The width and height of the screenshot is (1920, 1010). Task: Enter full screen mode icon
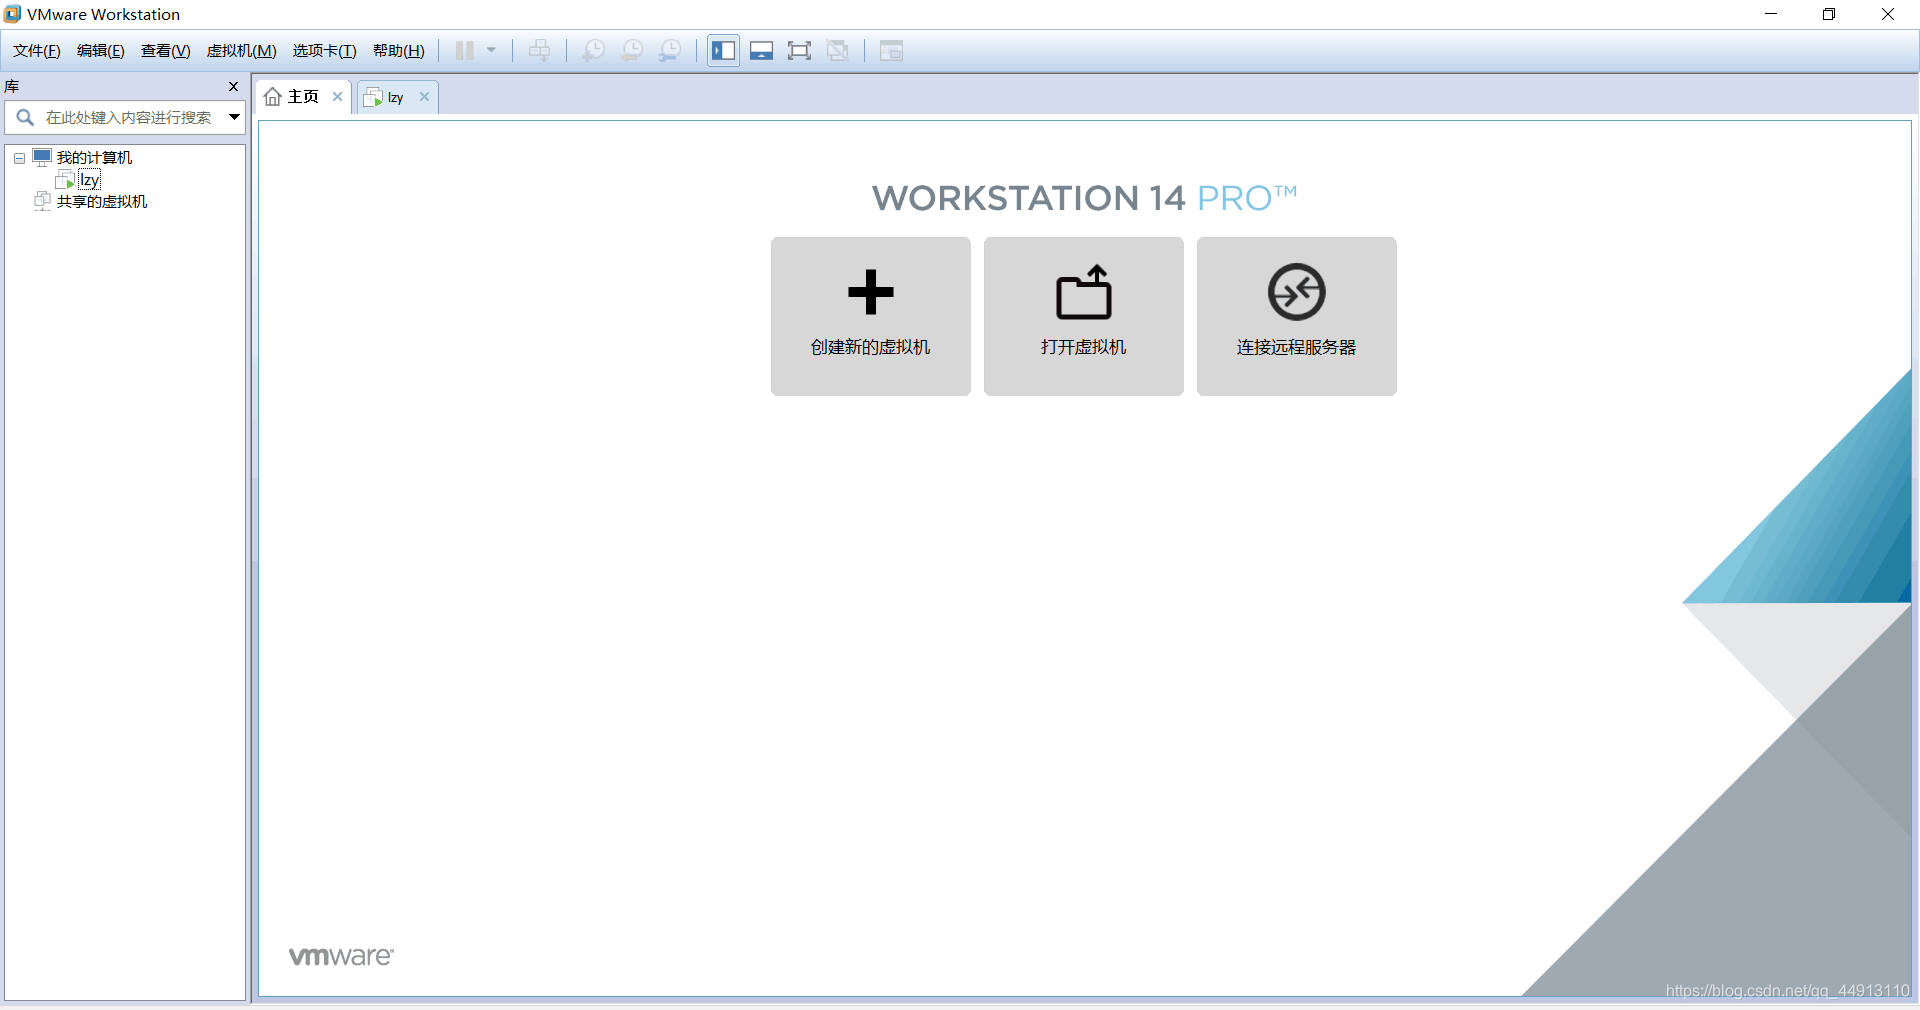pyautogui.click(x=799, y=51)
